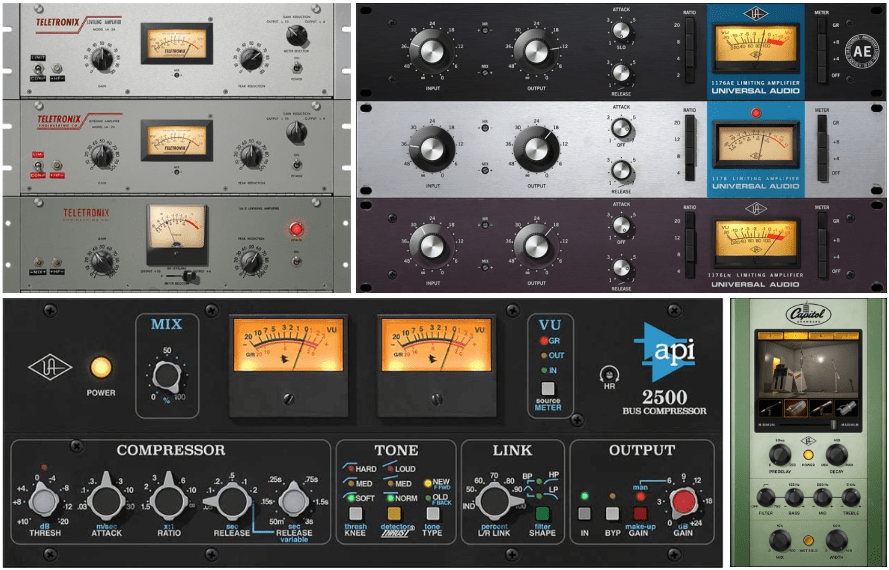The width and height of the screenshot is (889, 570).
Task: Click the Capitol logo on the green plugin
Action: coord(809,312)
